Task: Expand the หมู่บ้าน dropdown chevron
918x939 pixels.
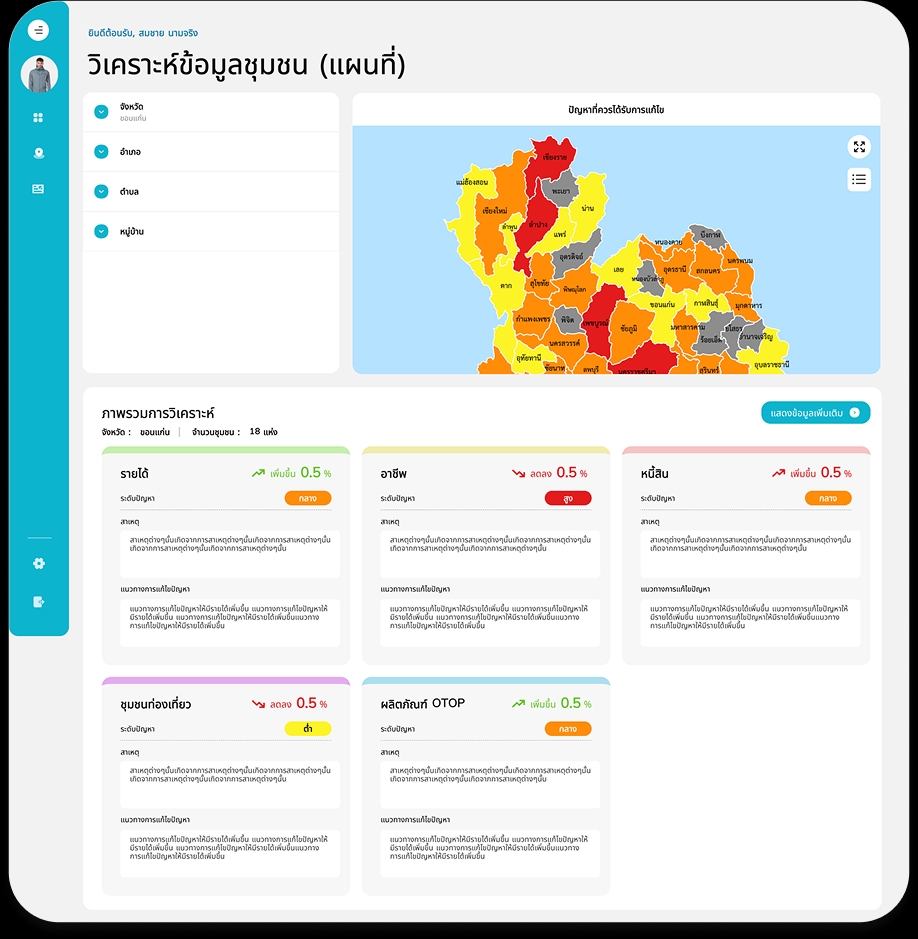Action: click(x=101, y=231)
